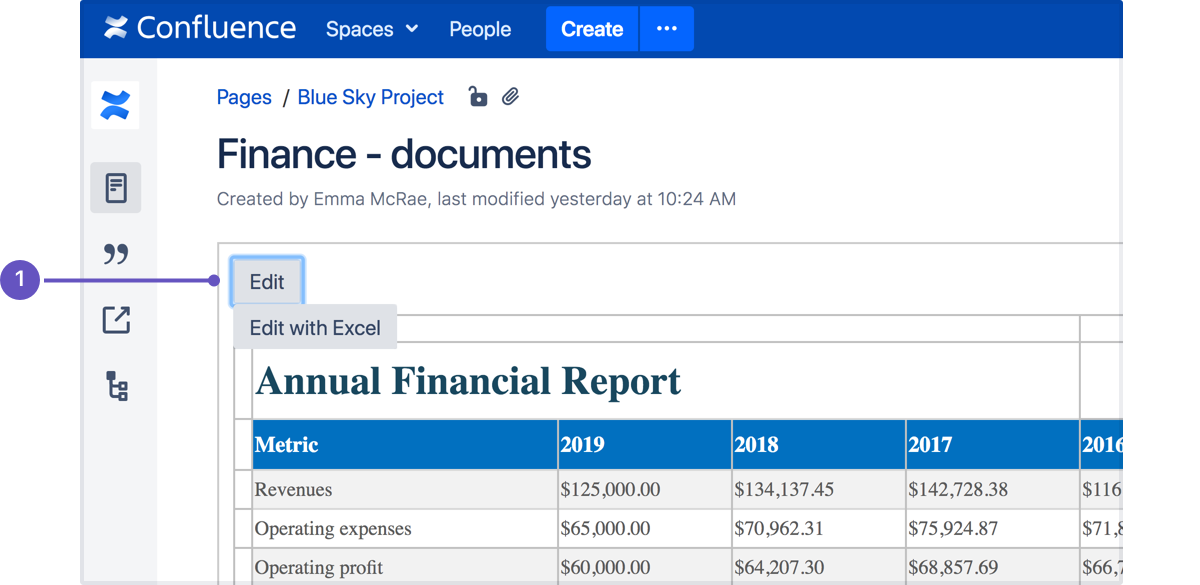Go to the Pages breadcrumb link

(x=244, y=97)
